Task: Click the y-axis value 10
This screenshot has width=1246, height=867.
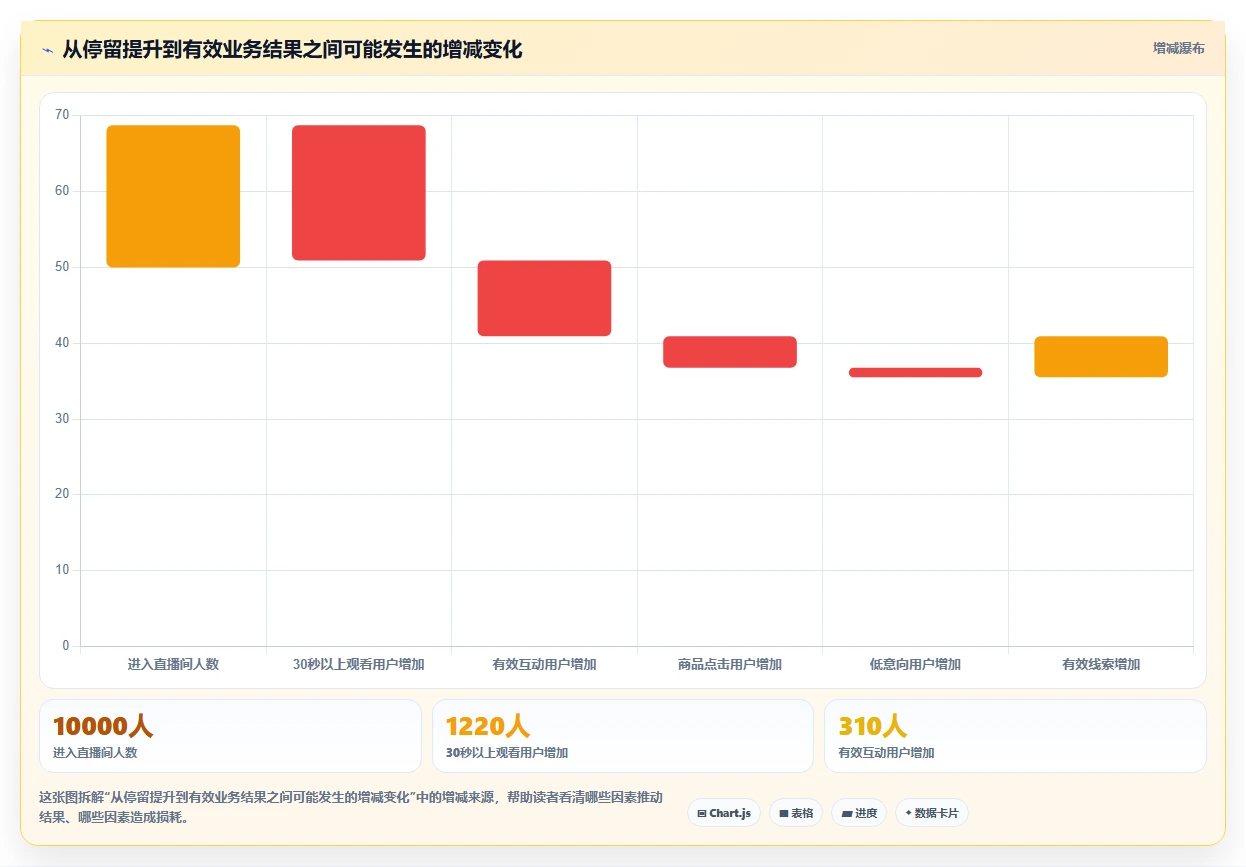Action: (x=62, y=570)
